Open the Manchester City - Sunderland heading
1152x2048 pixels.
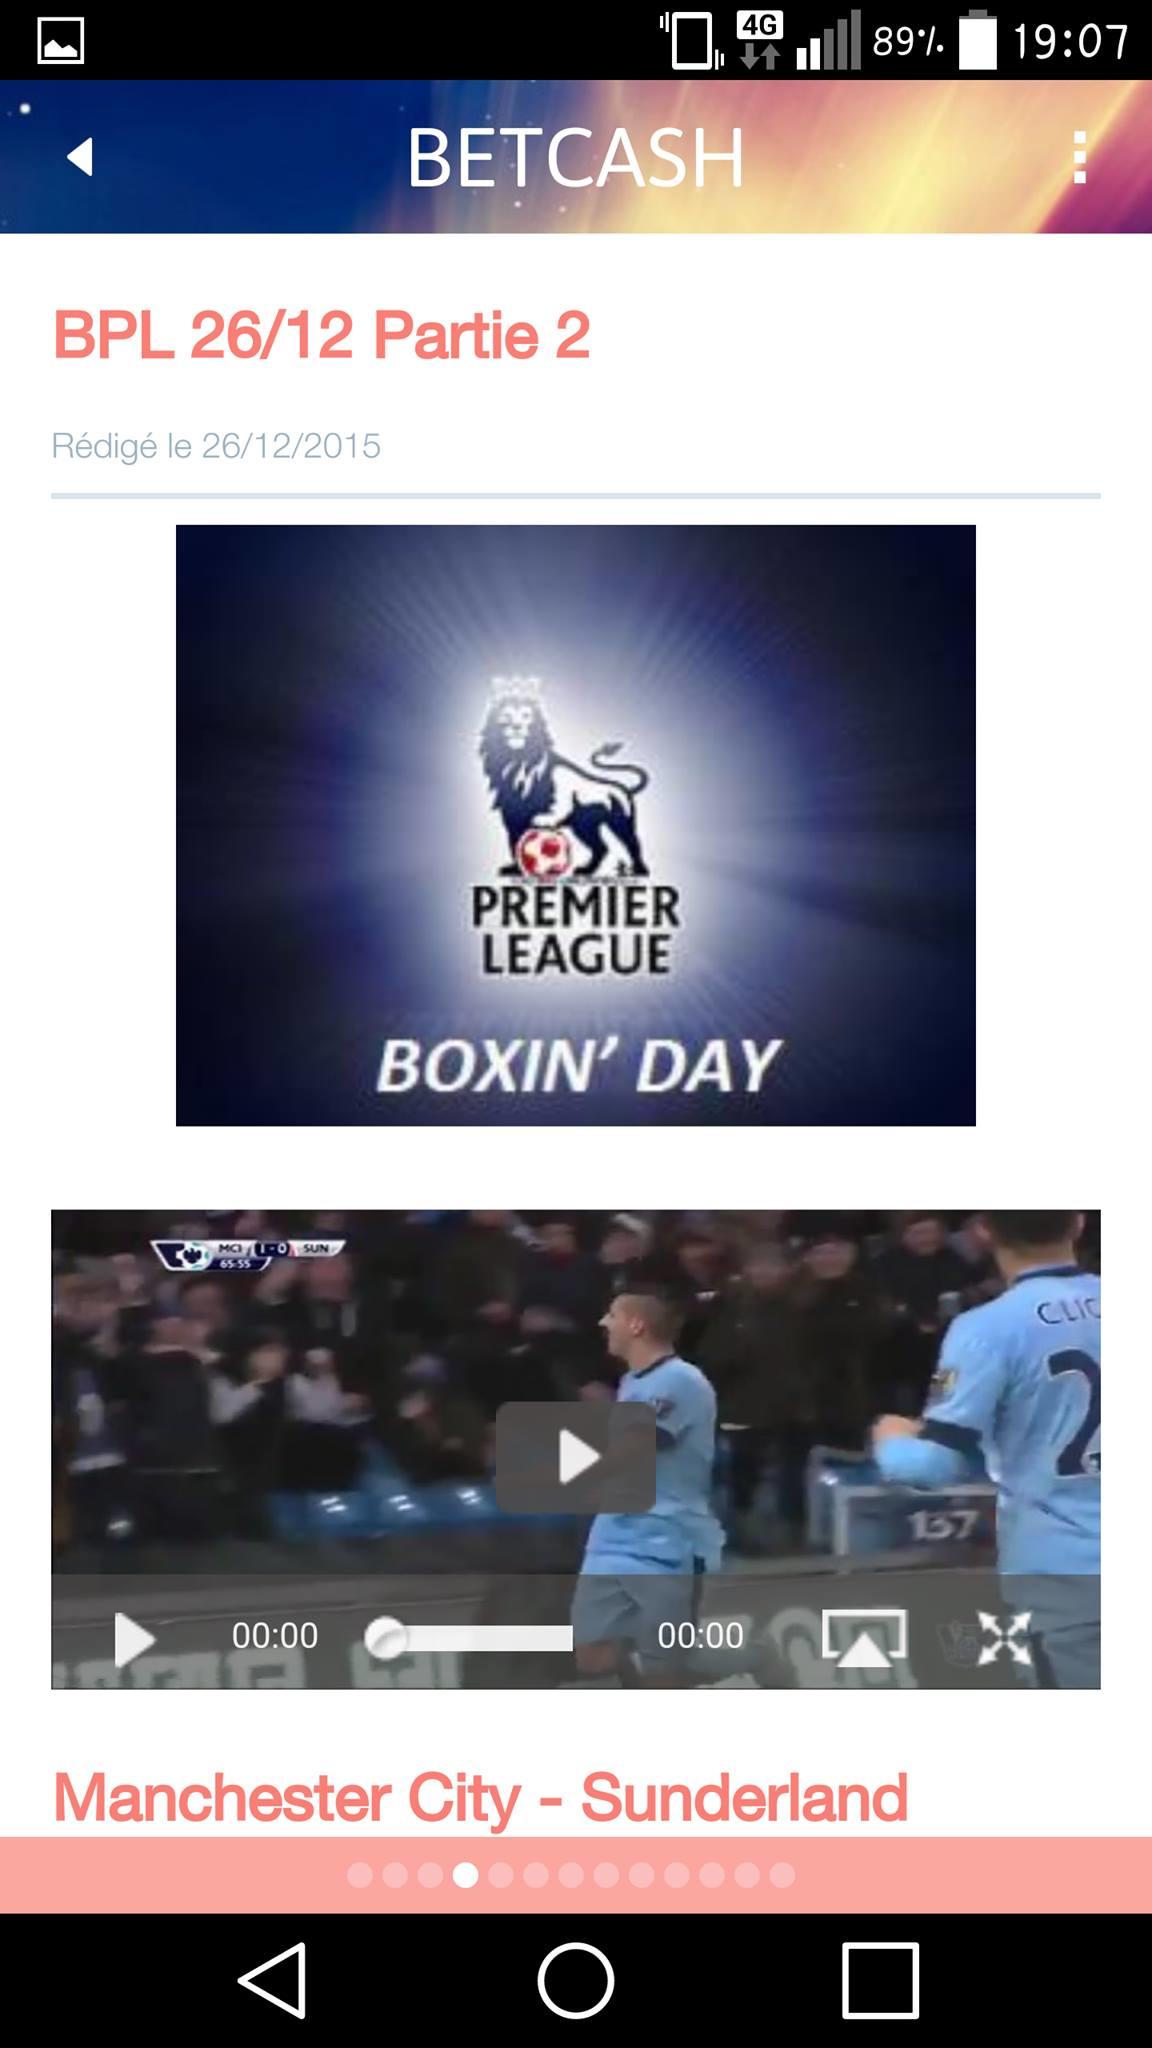point(480,1797)
